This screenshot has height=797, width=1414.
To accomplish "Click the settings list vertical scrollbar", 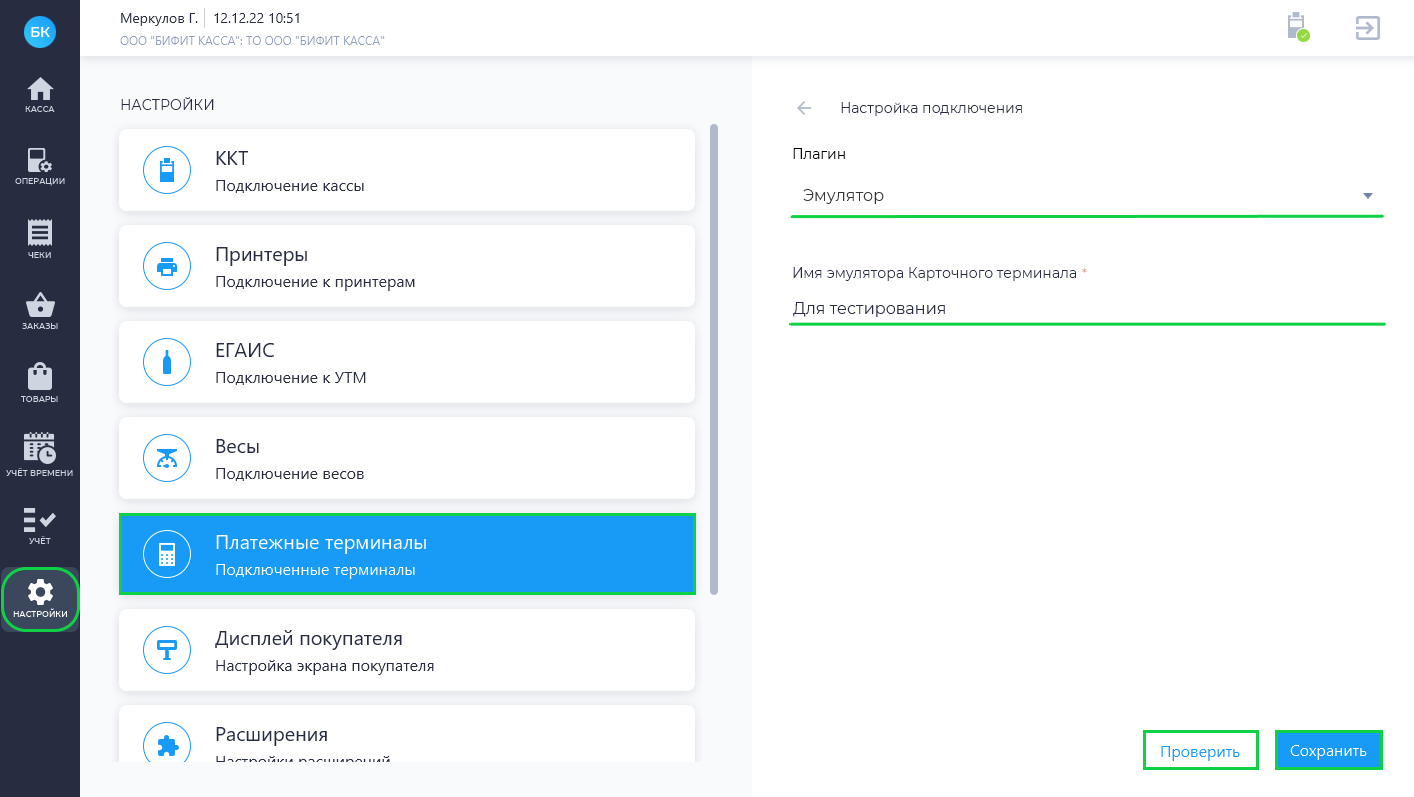I will point(714,359).
